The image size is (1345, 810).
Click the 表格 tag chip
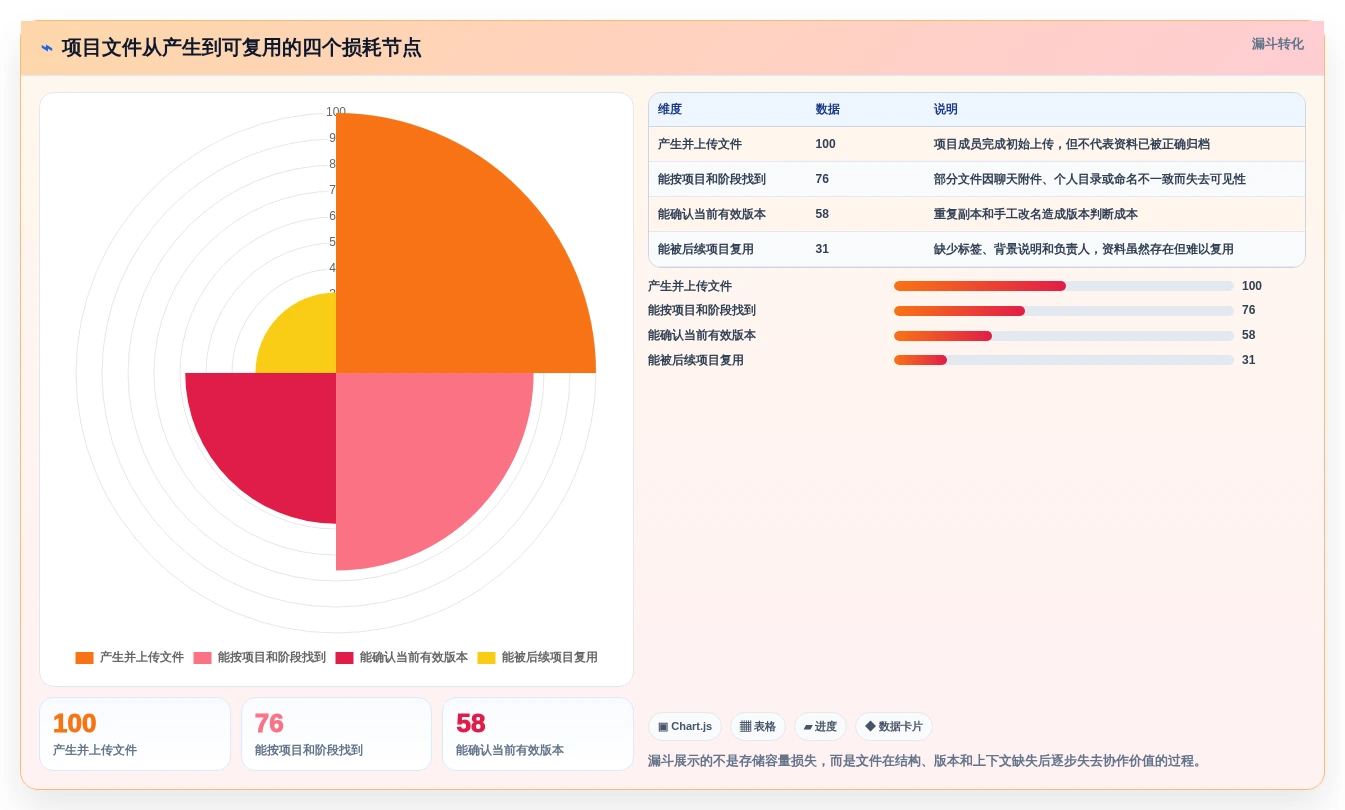coord(758,727)
